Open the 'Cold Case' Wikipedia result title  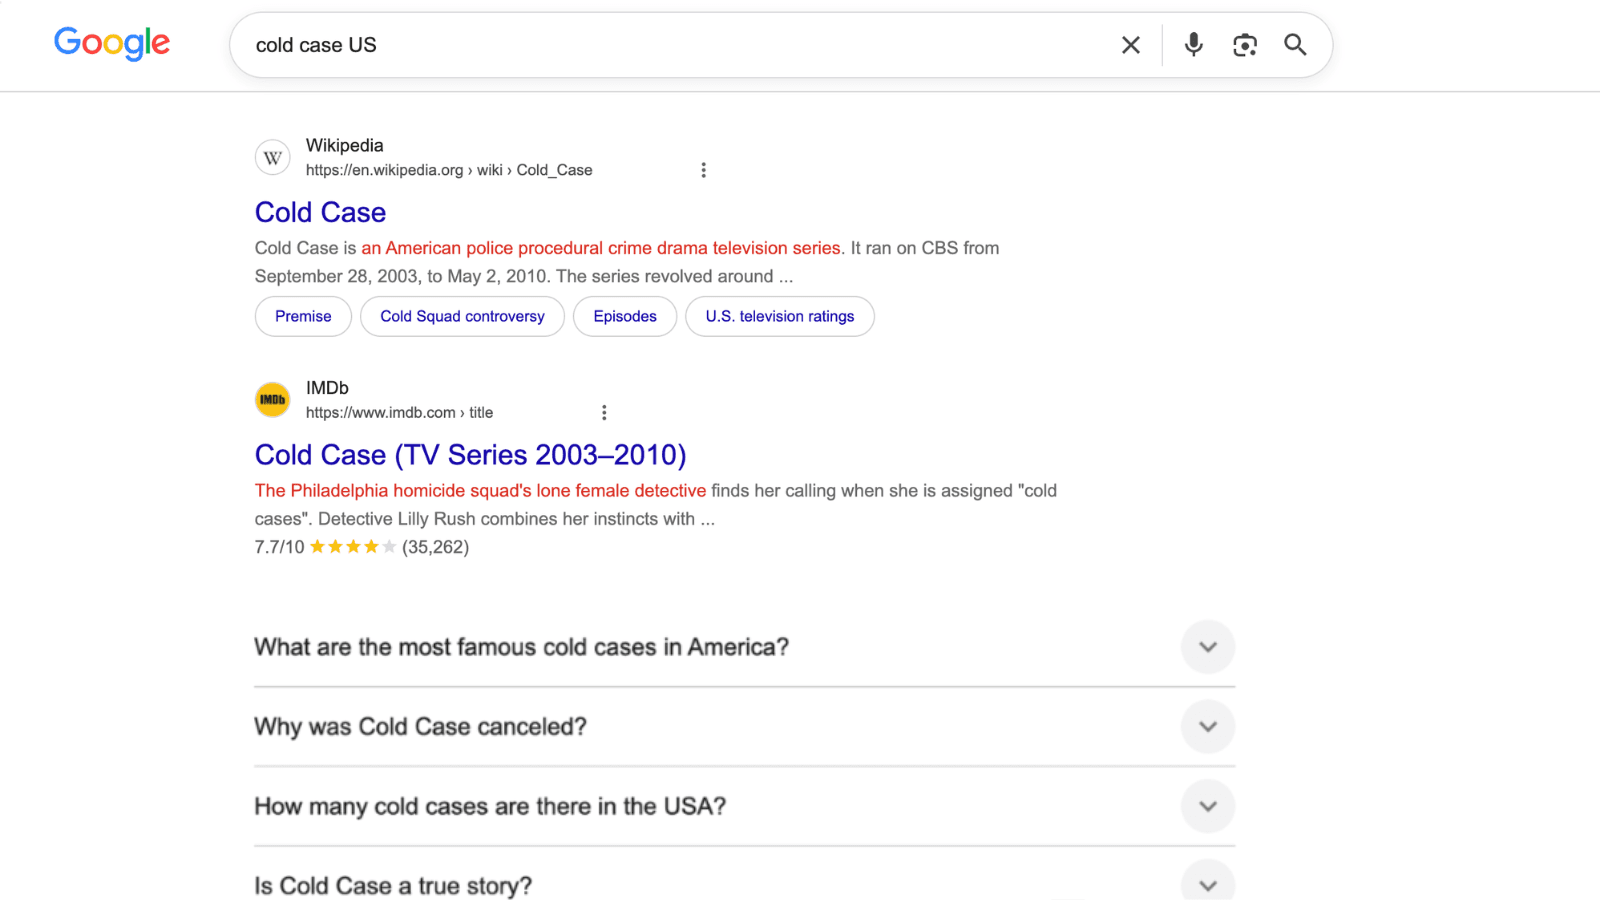click(320, 212)
